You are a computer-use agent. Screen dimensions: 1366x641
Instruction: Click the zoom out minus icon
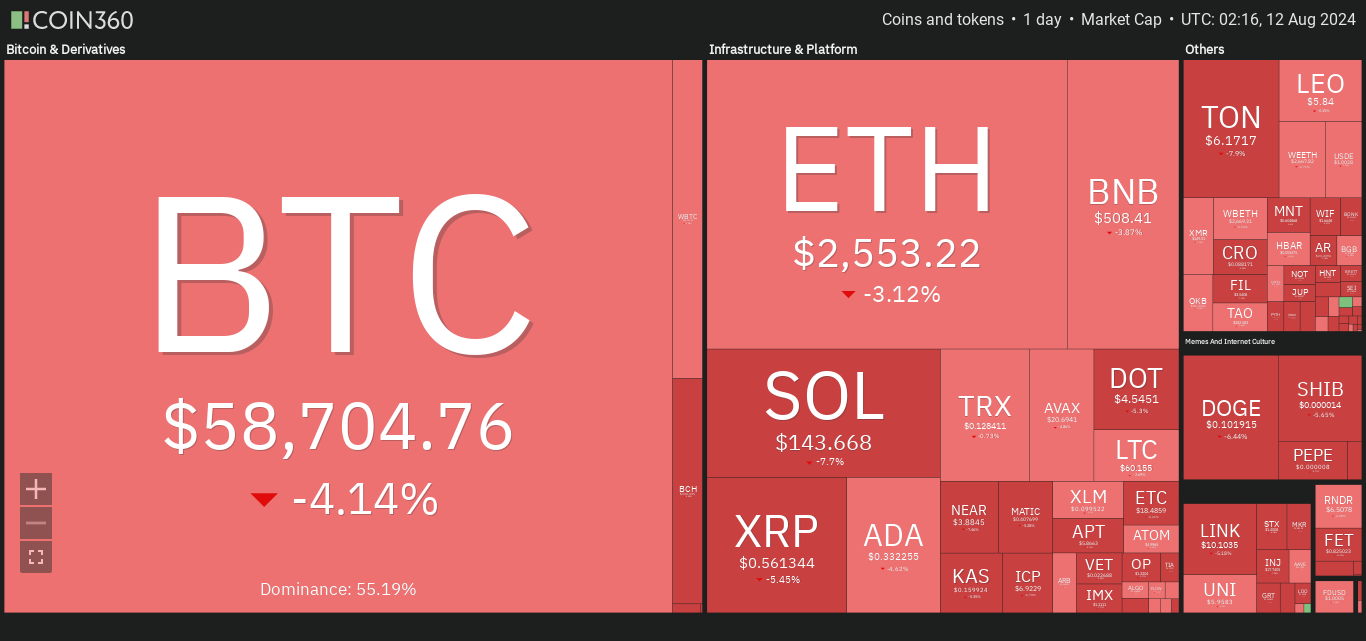36,523
